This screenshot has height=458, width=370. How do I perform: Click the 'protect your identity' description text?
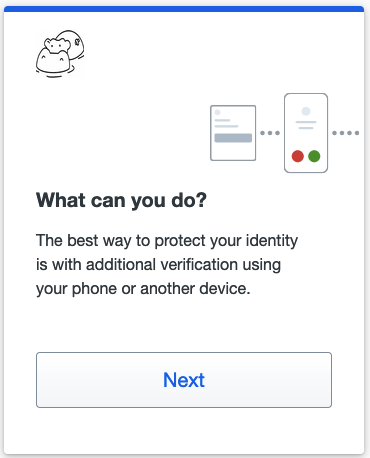[x=226, y=241]
